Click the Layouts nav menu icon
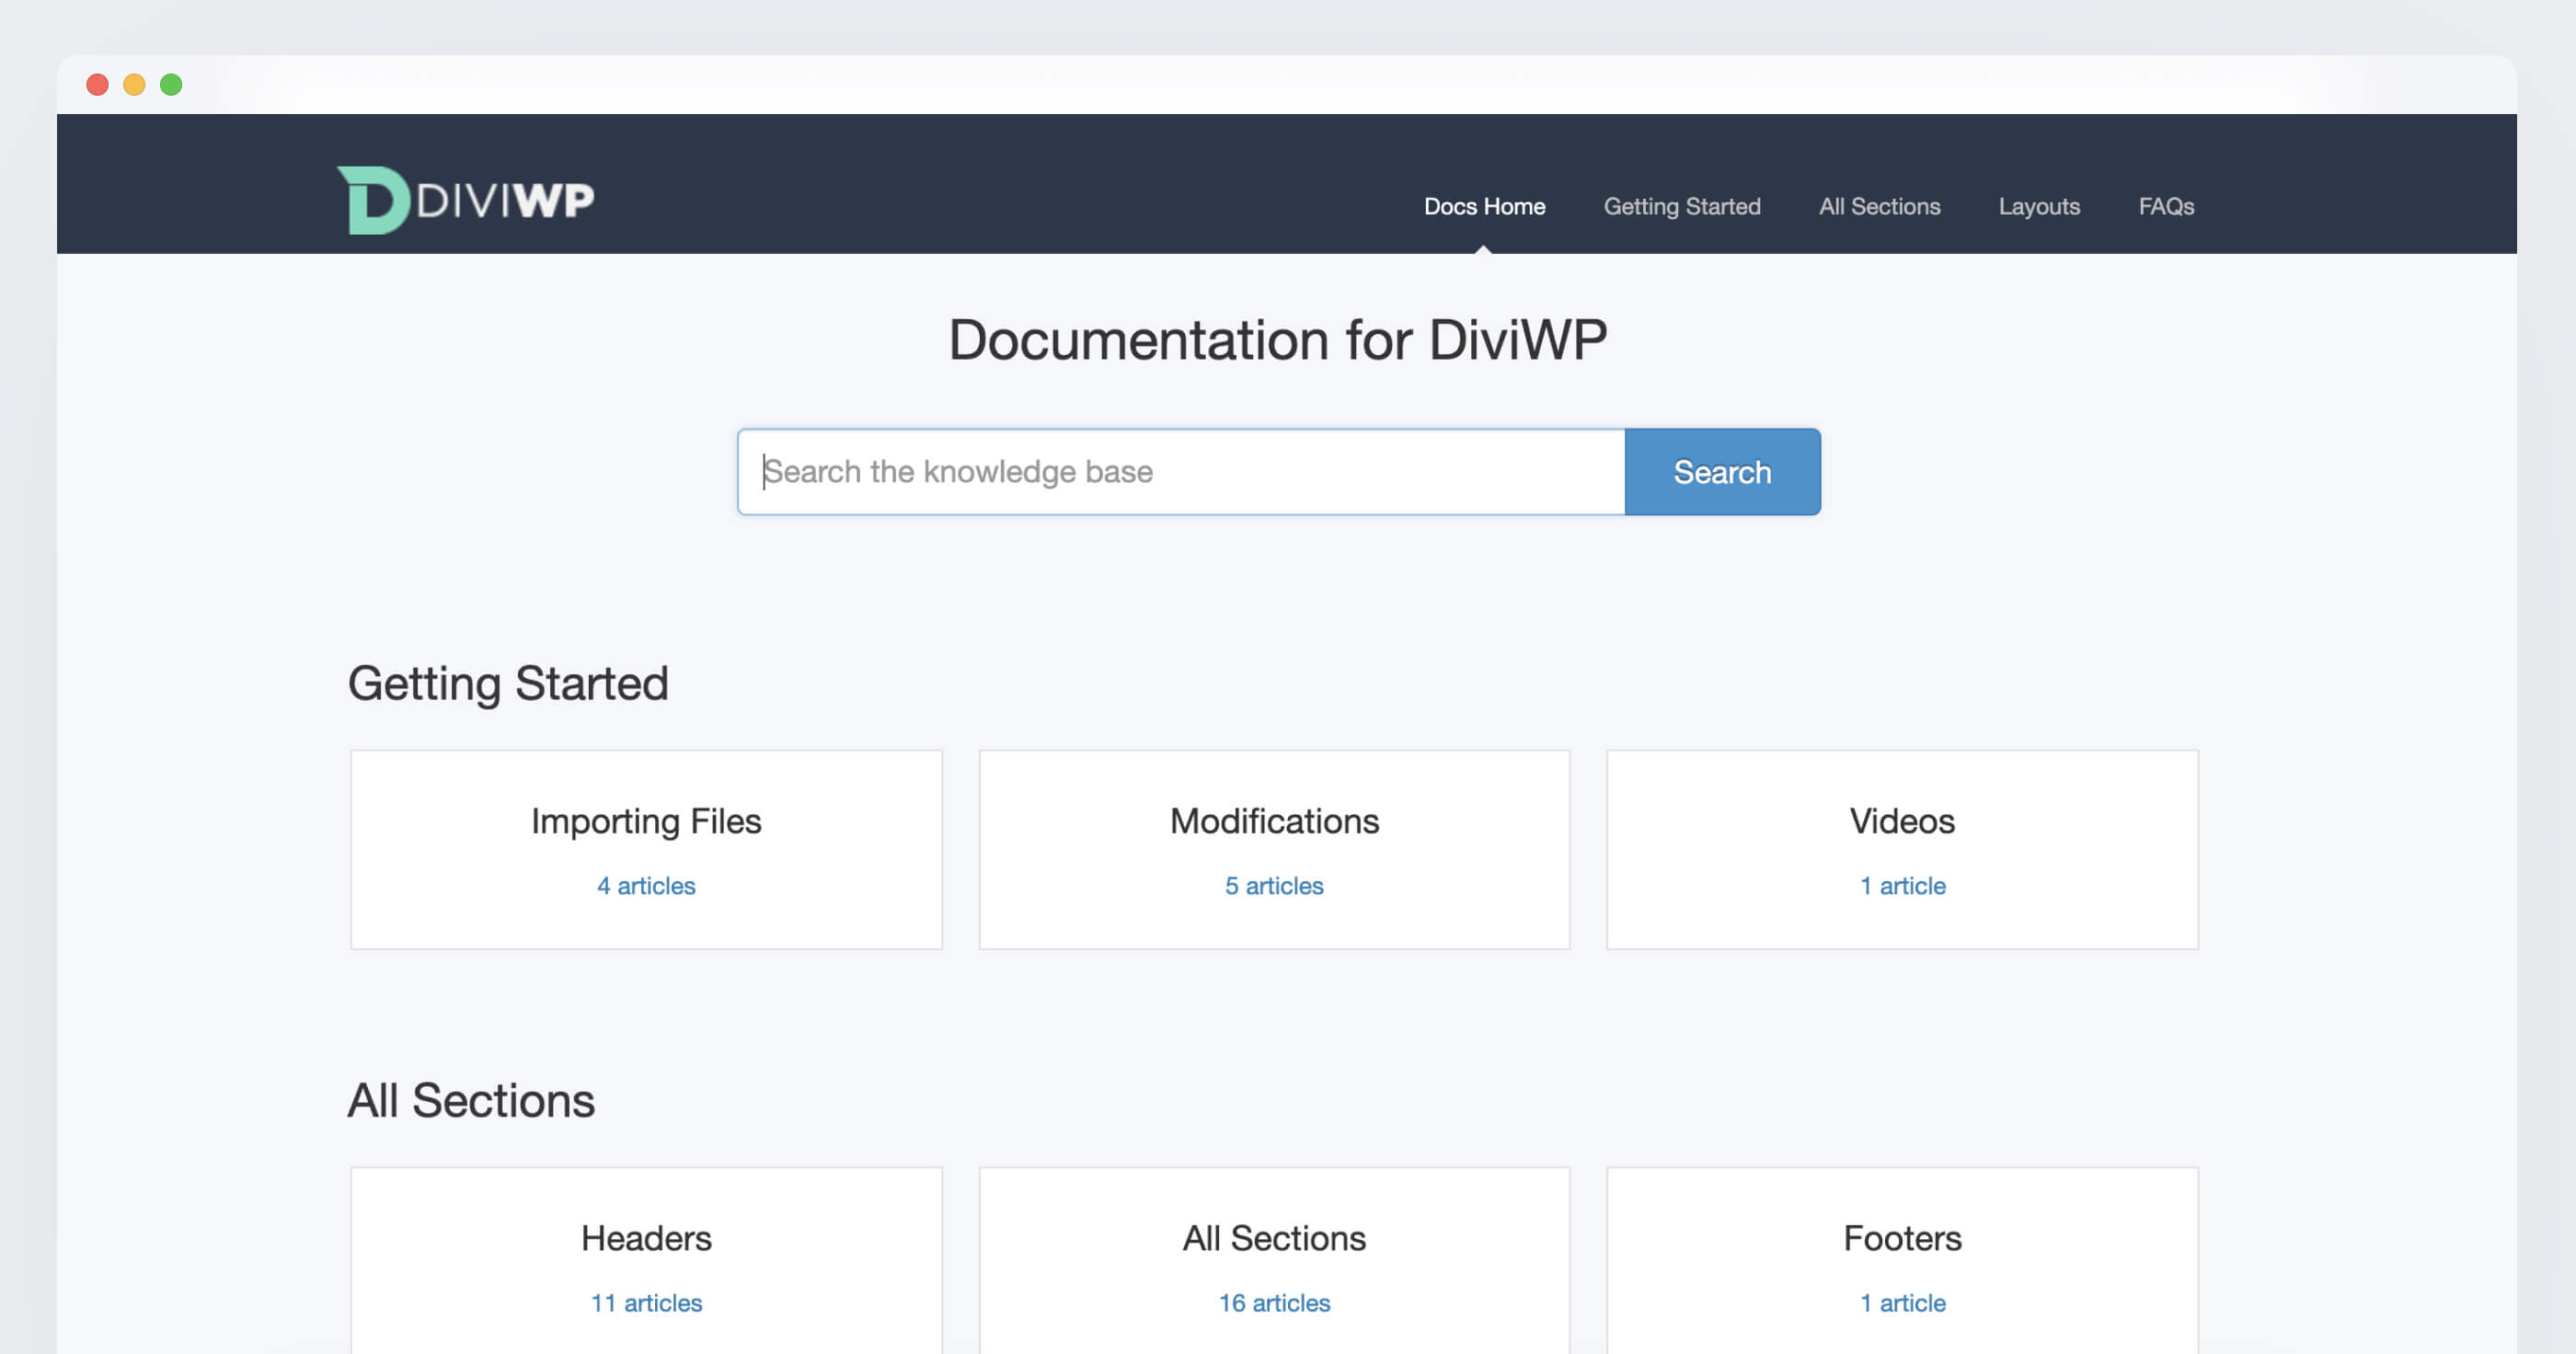The width and height of the screenshot is (2576, 1354). [x=2040, y=204]
